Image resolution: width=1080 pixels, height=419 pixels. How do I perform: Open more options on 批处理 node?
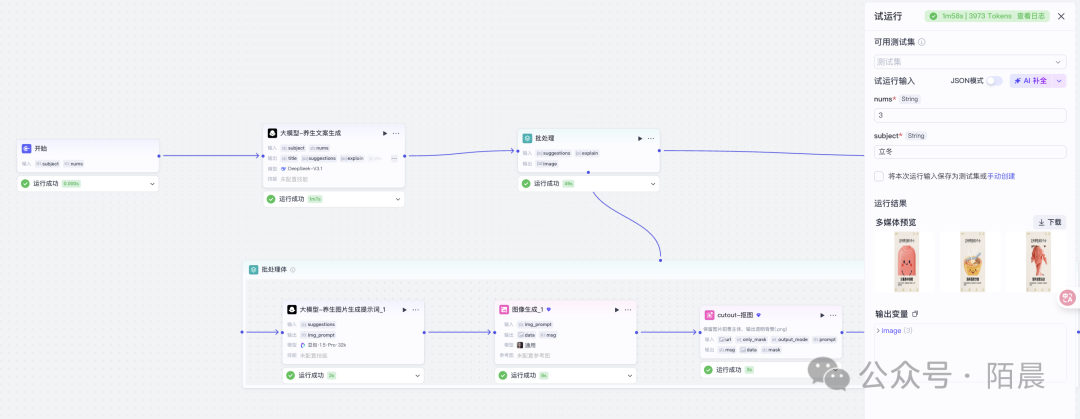click(651, 138)
